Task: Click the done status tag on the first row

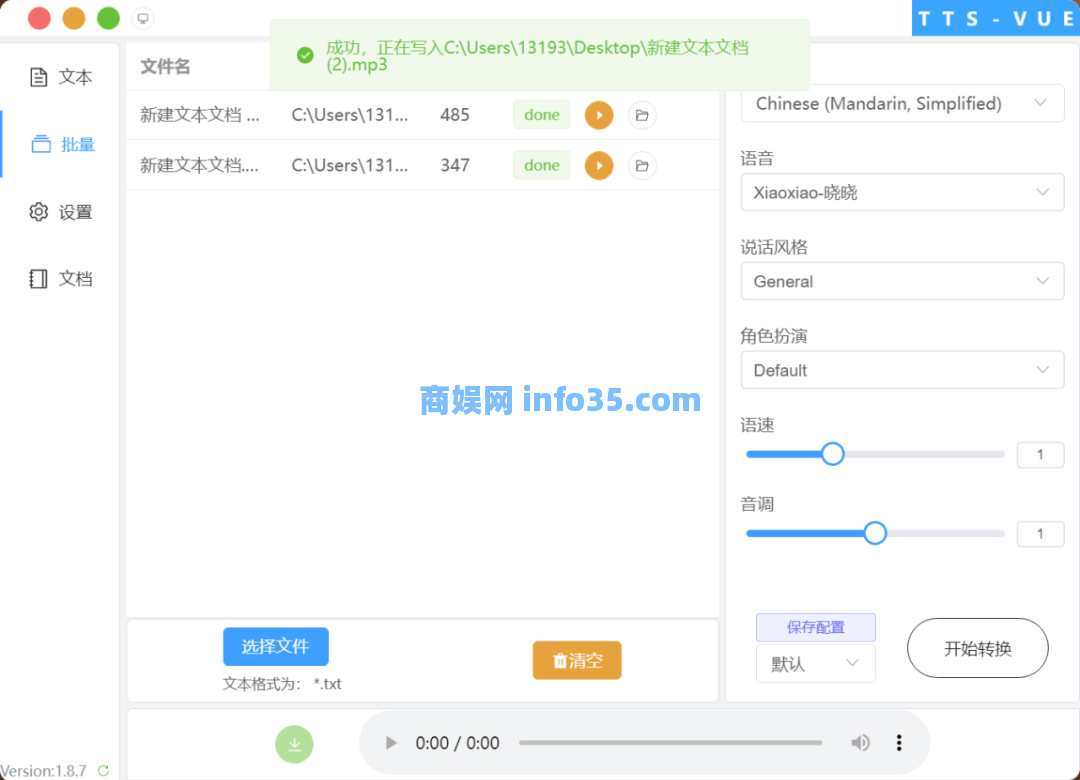Action: pos(541,115)
